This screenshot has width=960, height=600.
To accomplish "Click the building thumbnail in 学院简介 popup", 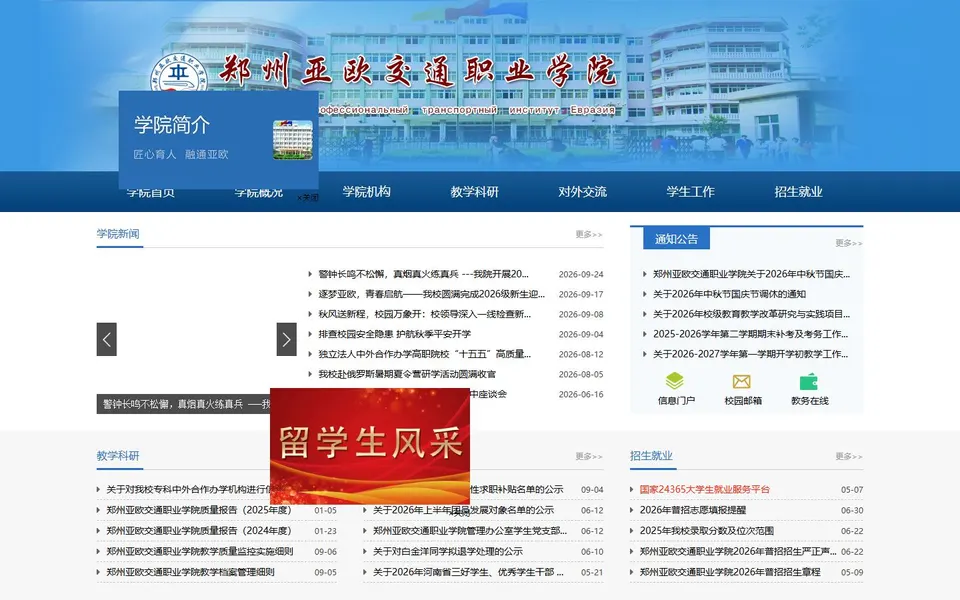I will pos(293,140).
